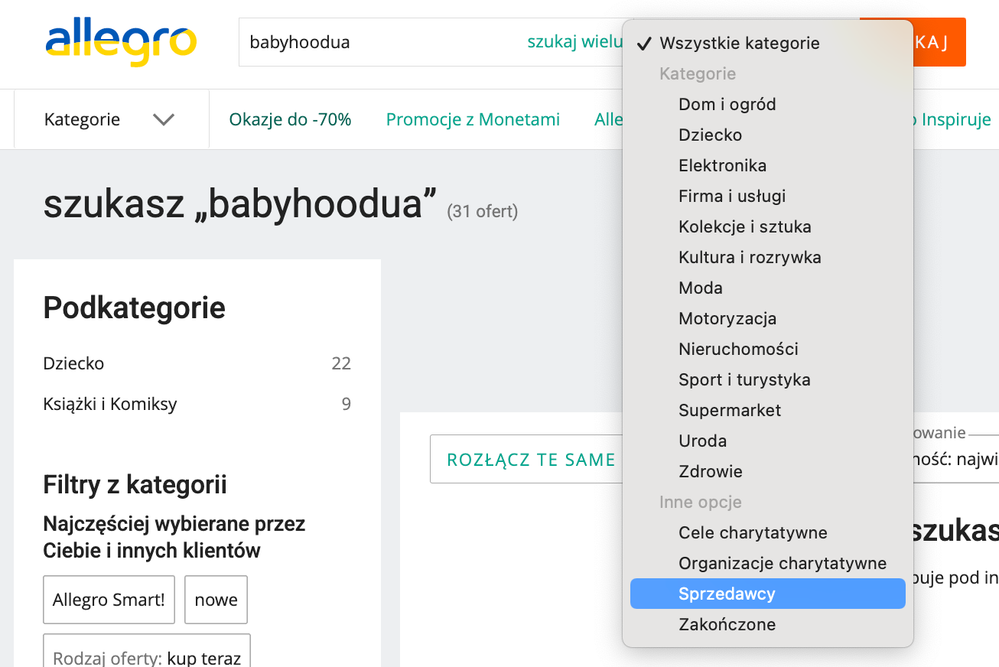The image size is (999, 667).
Task: Select the Dziecko subcategory in sidebar
Action: [x=73, y=363]
